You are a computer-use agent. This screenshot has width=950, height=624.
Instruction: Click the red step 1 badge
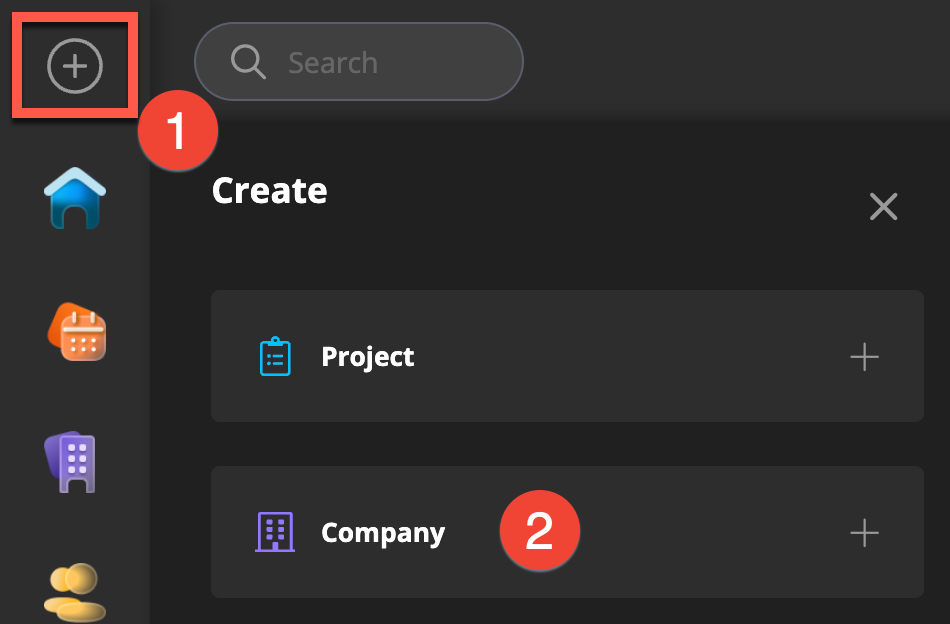[x=178, y=131]
